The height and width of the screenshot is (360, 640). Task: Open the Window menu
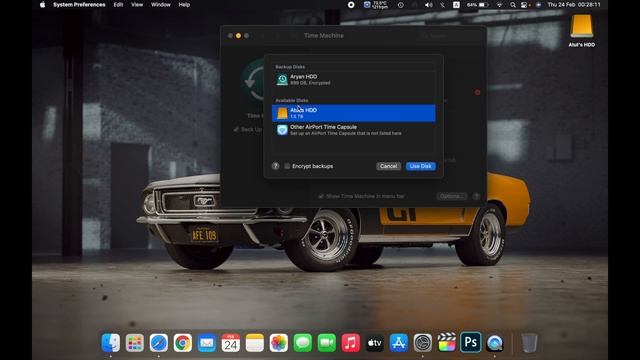(161, 5)
